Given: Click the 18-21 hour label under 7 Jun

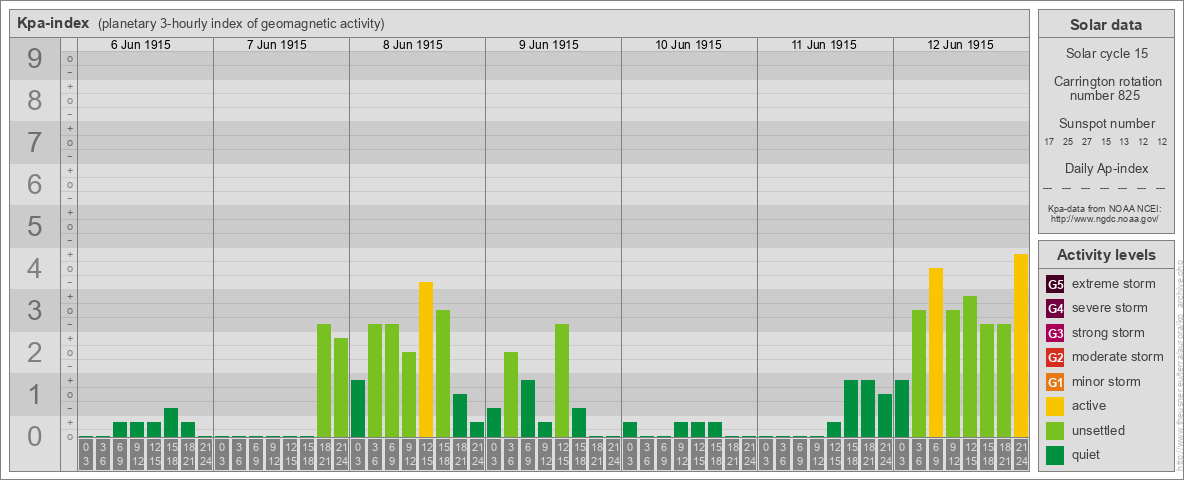Looking at the screenshot, I should [324, 454].
